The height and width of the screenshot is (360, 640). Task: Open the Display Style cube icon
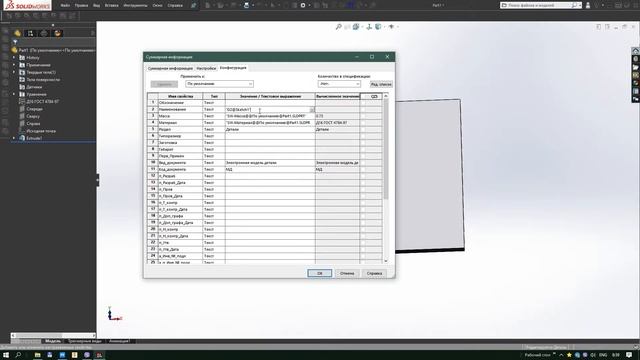click(x=378, y=27)
